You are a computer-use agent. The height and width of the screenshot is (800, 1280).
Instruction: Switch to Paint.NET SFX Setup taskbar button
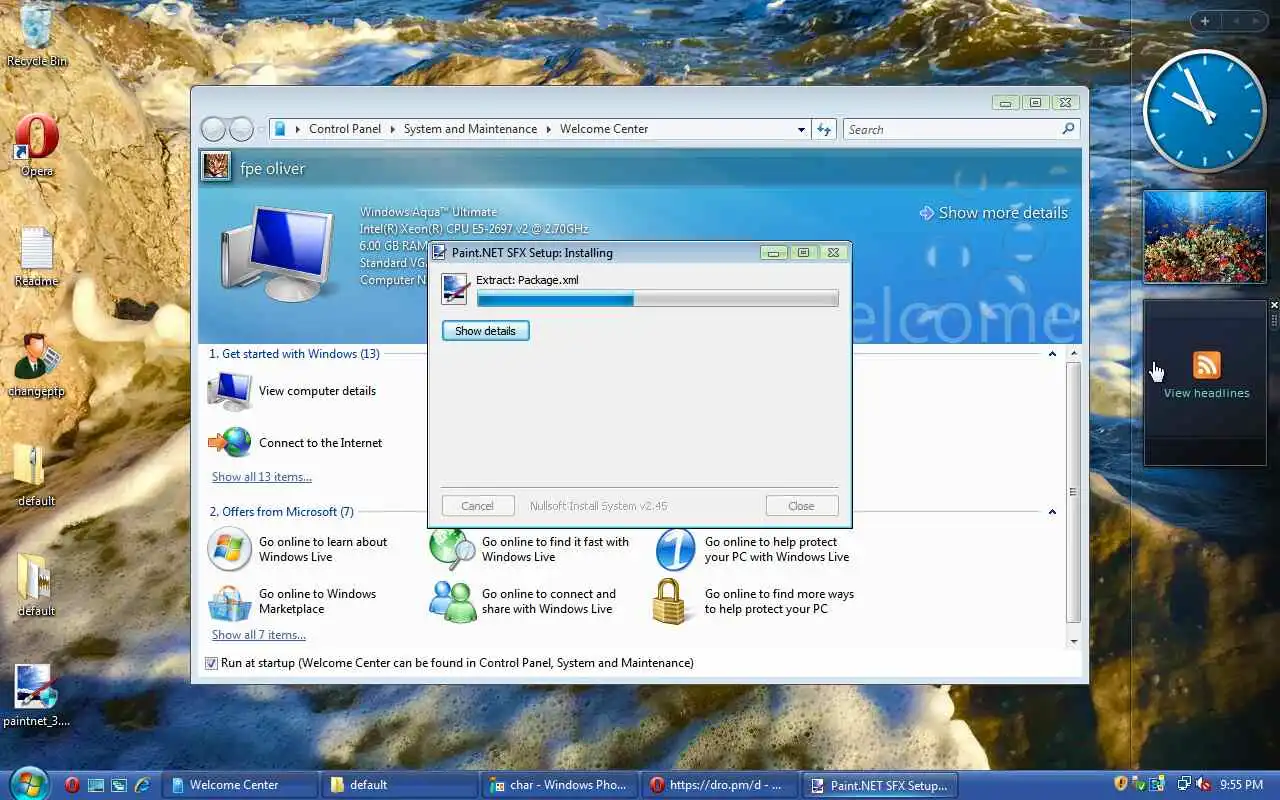click(880, 785)
